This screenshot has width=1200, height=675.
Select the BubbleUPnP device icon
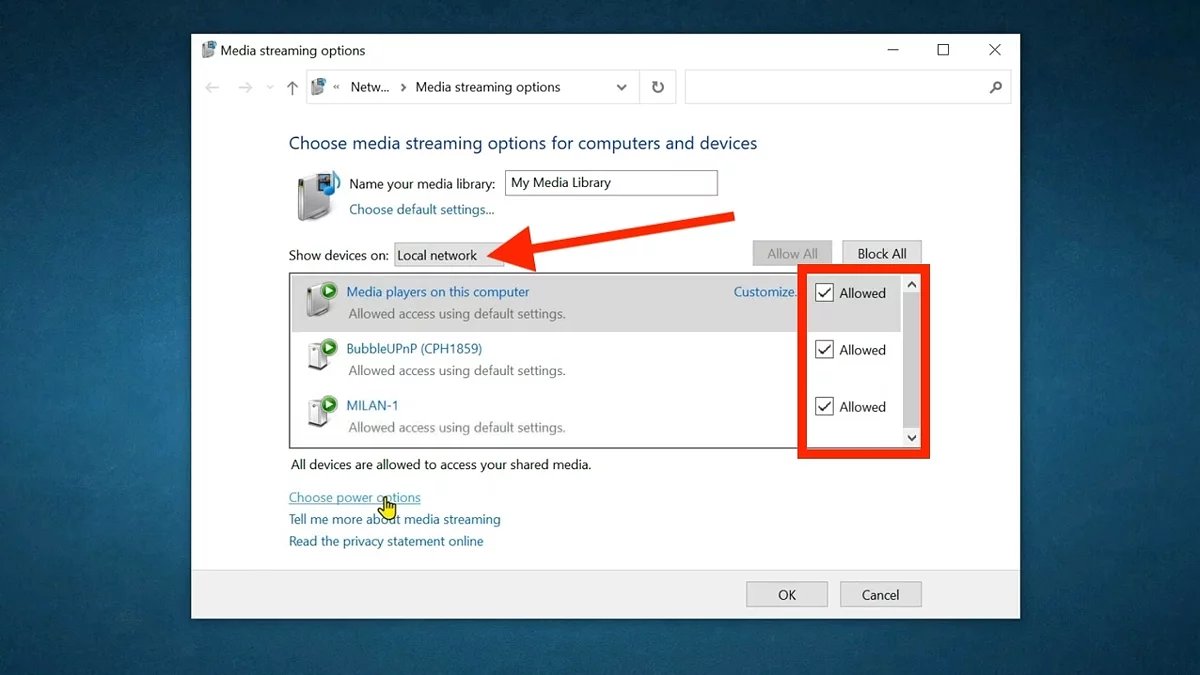(322, 355)
